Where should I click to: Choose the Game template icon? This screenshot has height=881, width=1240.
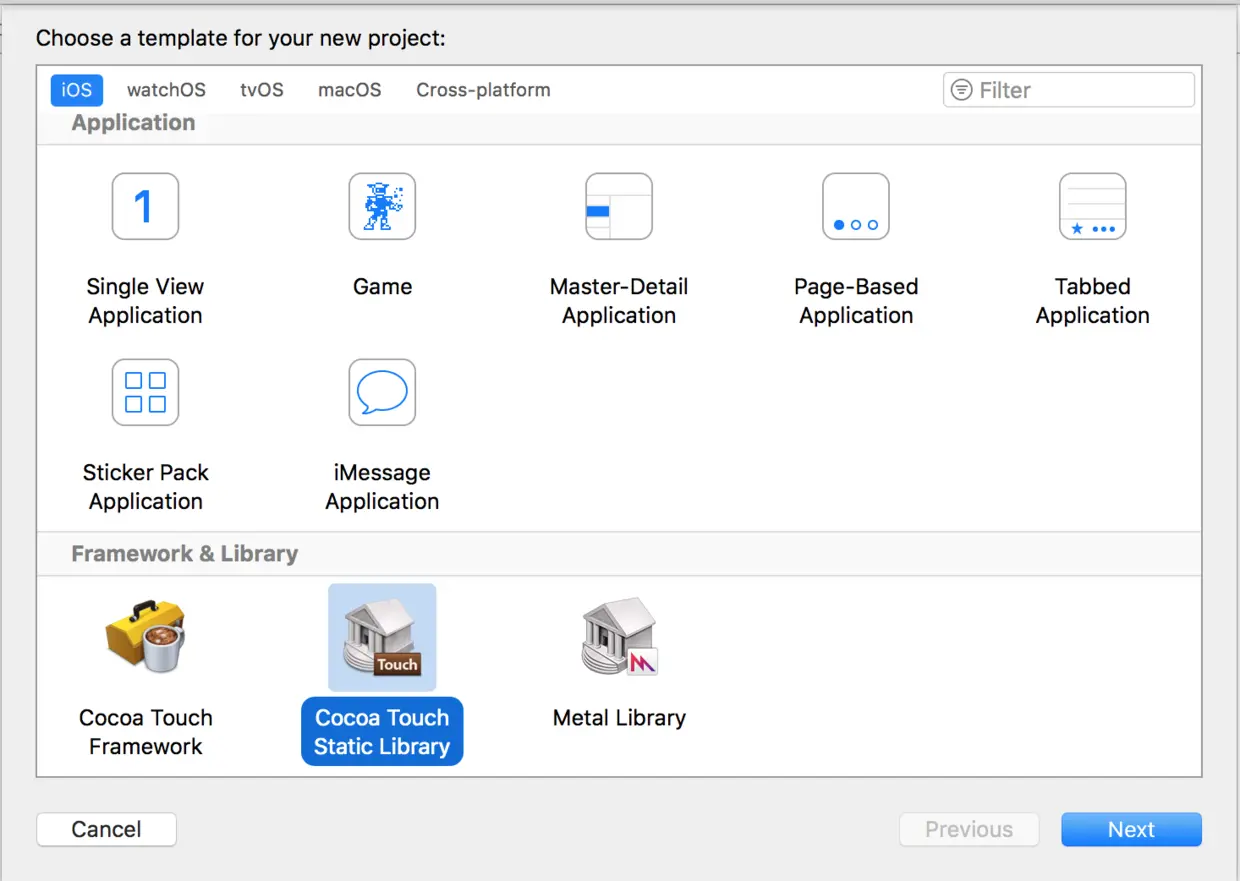382,206
